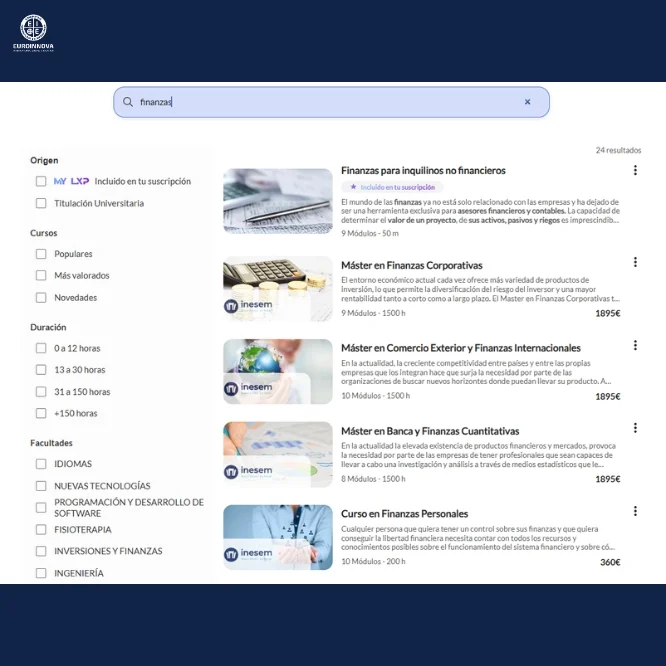Click the magnifying glass search icon

(128, 102)
